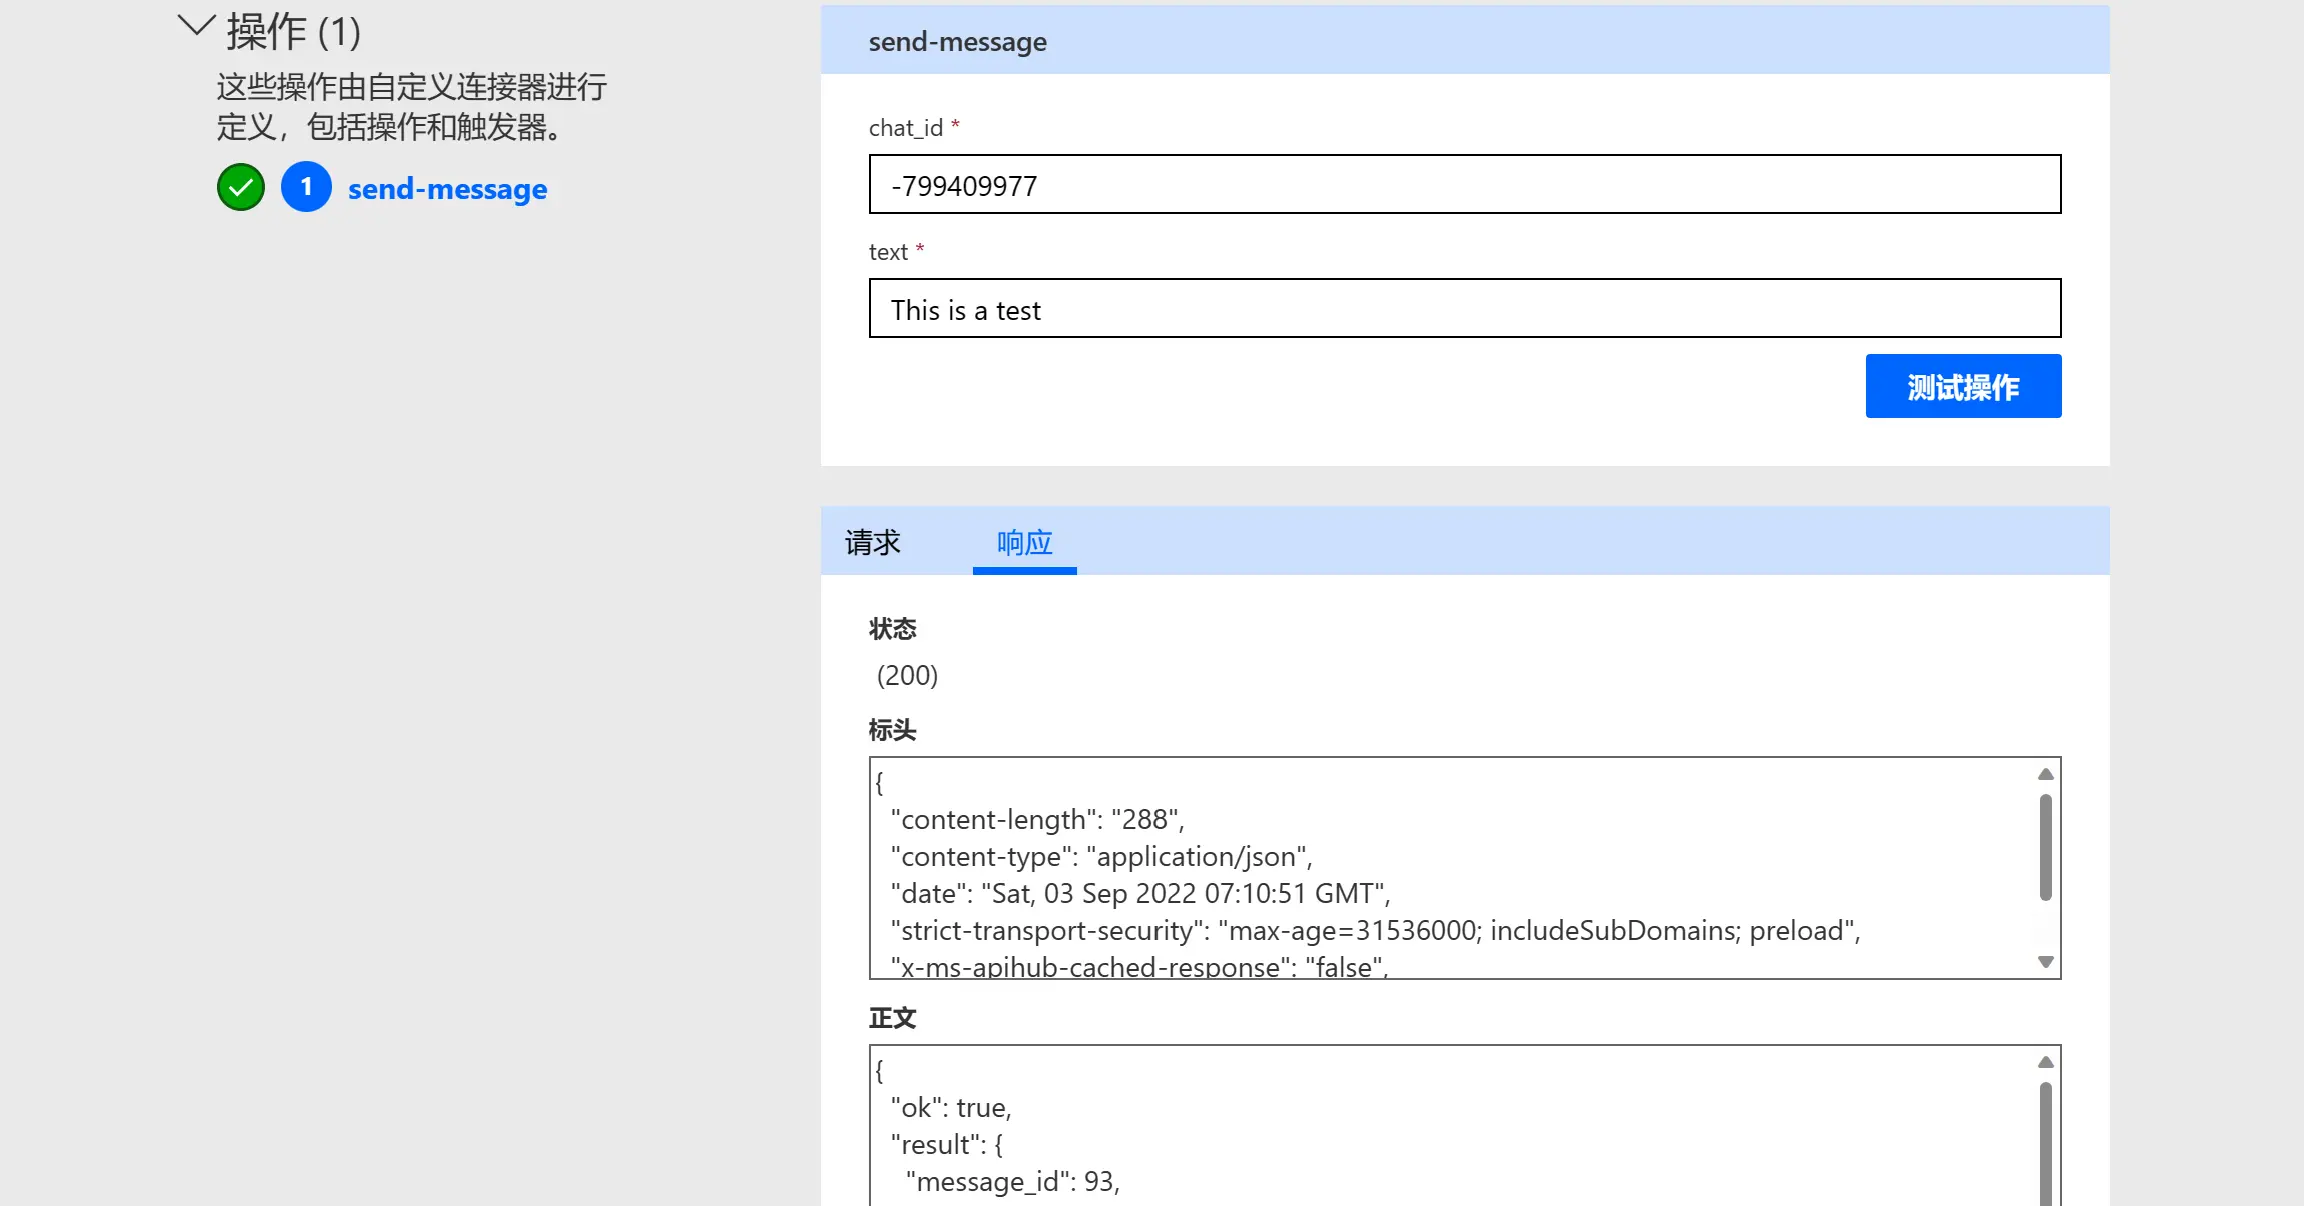Focus the text field containing 'This is a test'
The image size is (2304, 1206).
(x=1465, y=308)
